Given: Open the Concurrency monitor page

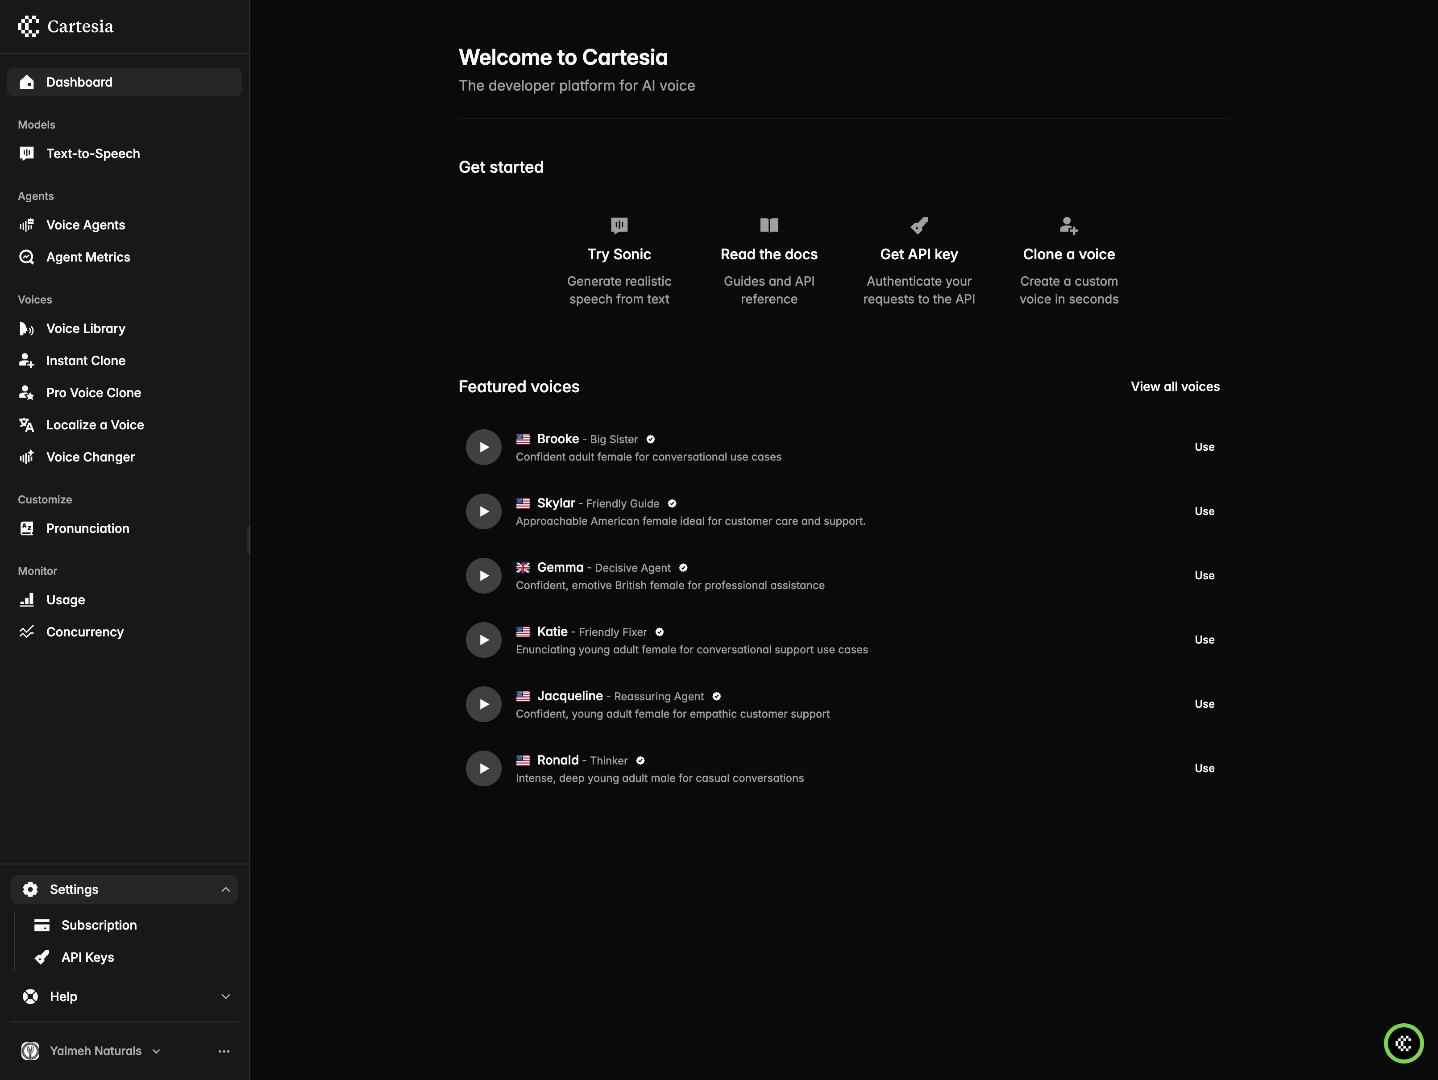Looking at the screenshot, I should pyautogui.click(x=124, y=632).
